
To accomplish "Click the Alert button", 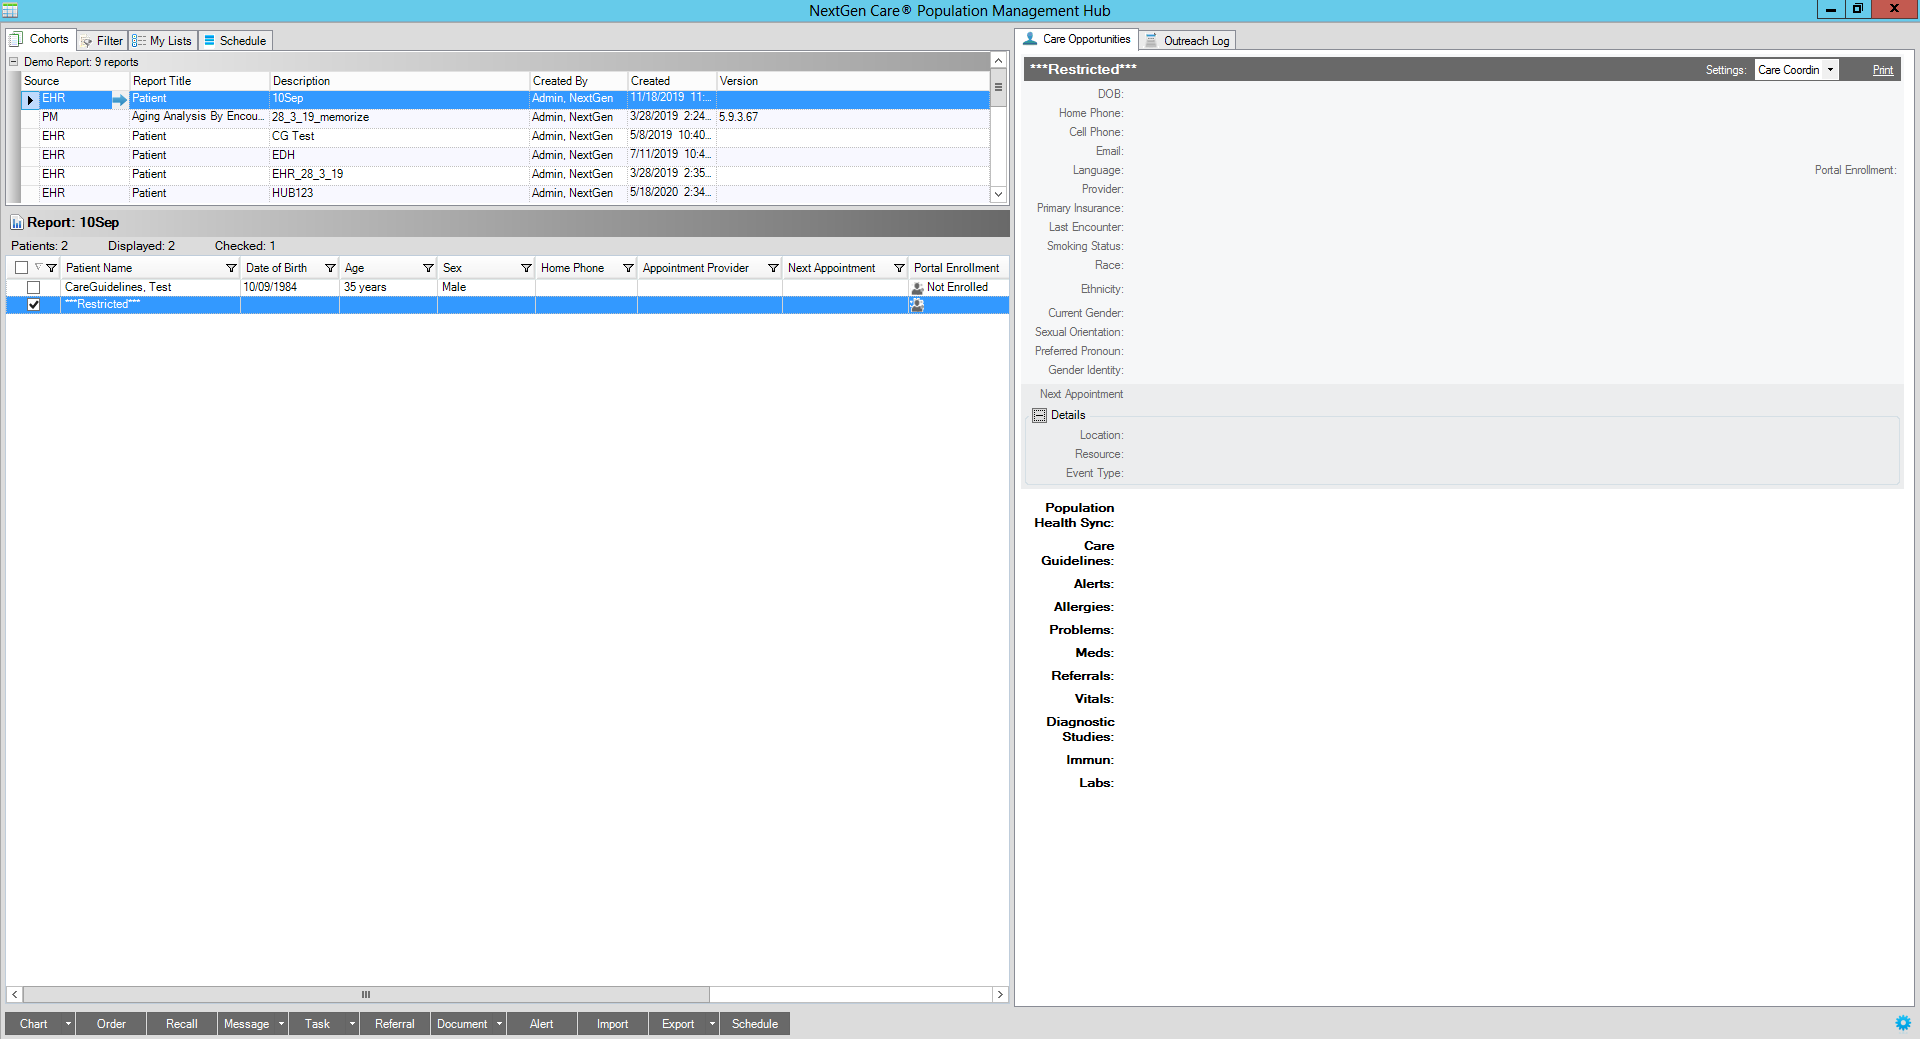I will coord(542,1024).
